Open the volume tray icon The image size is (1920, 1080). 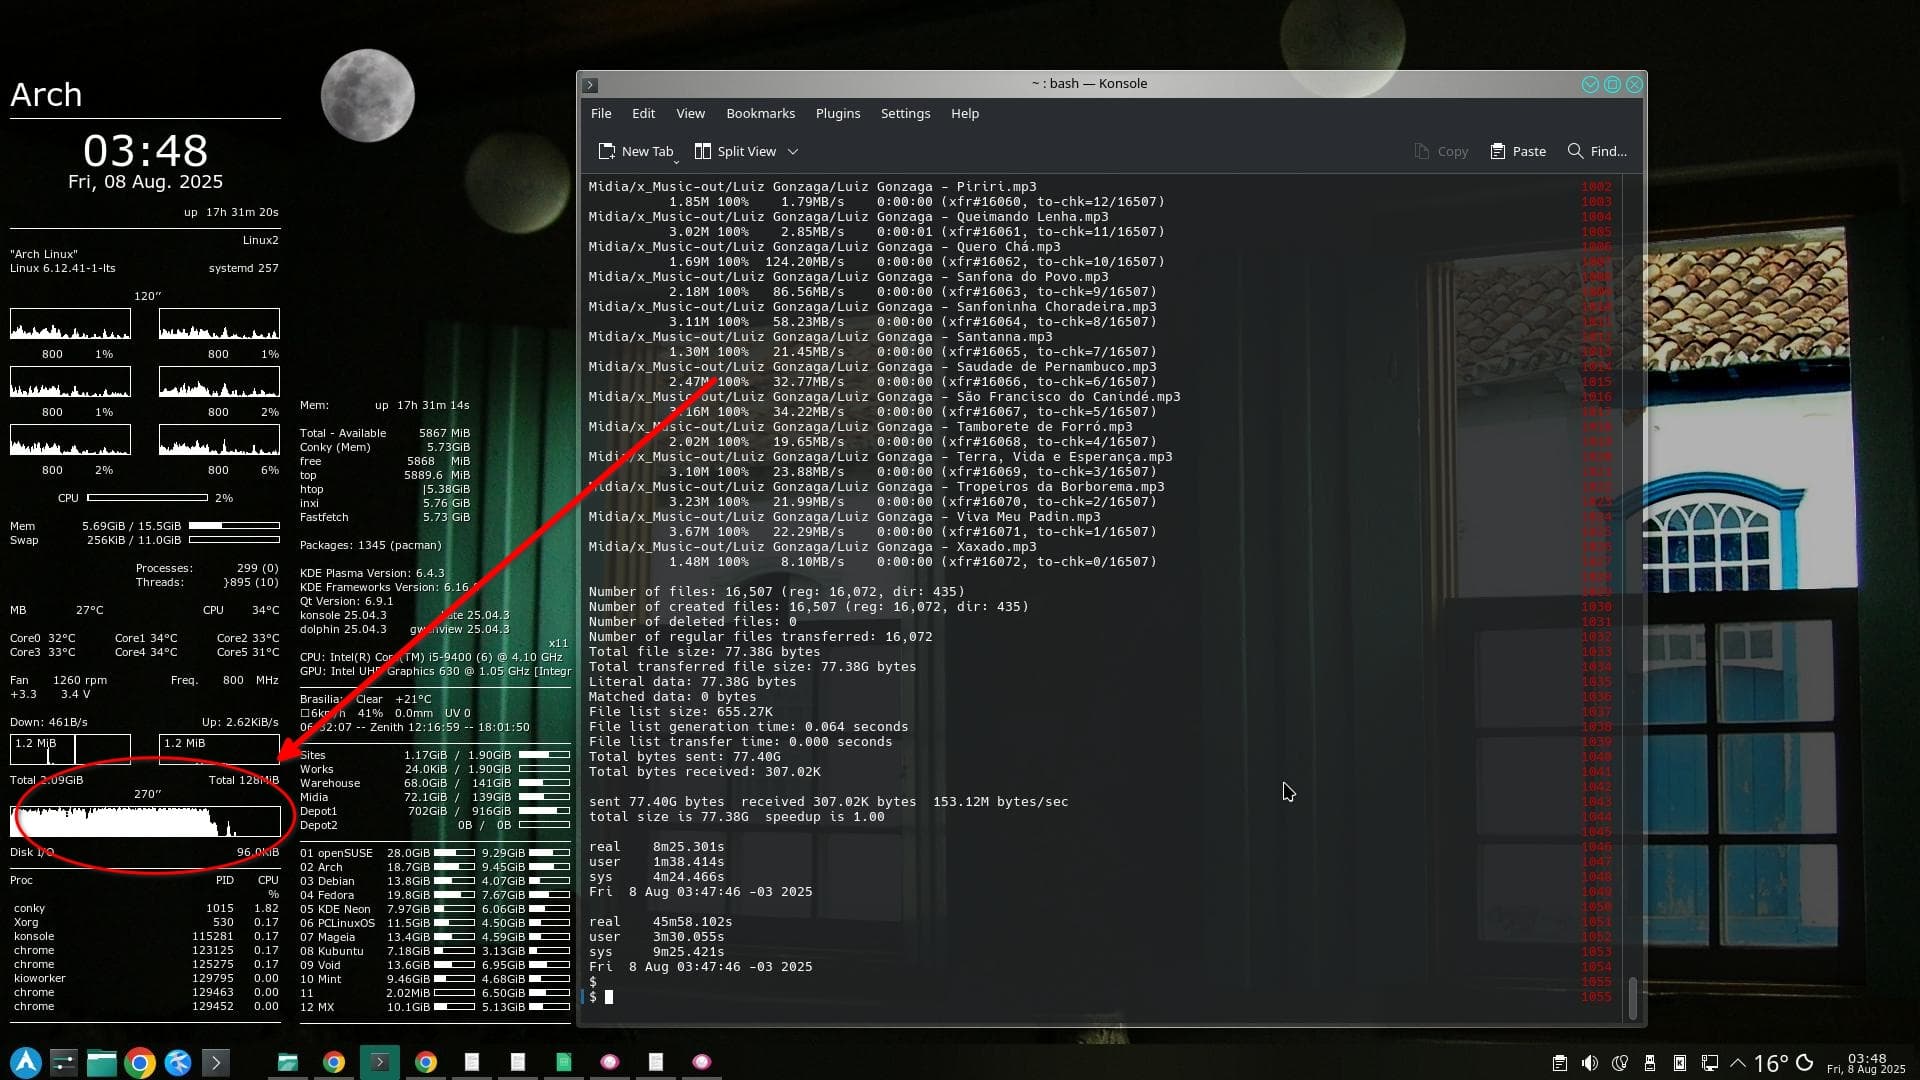1589,1063
